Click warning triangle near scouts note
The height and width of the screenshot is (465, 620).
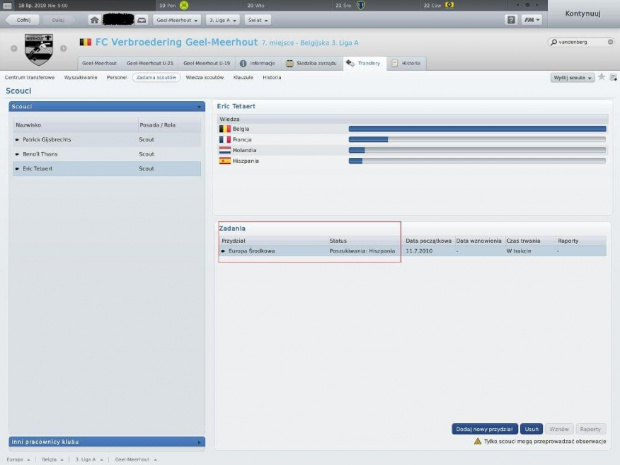click(478, 441)
